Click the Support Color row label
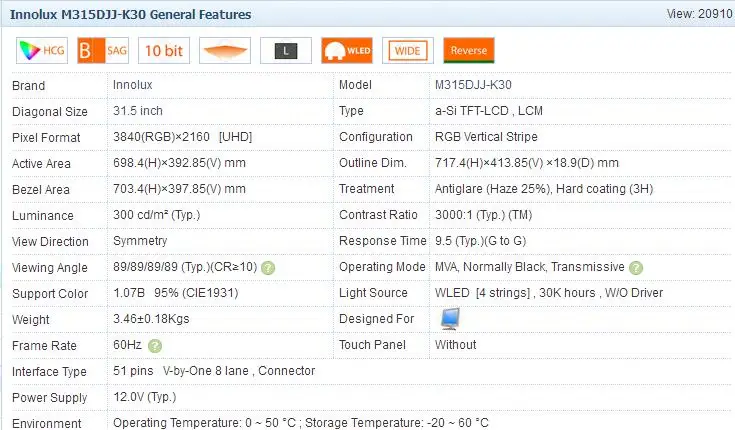This screenshot has width=735, height=430. (x=50, y=294)
